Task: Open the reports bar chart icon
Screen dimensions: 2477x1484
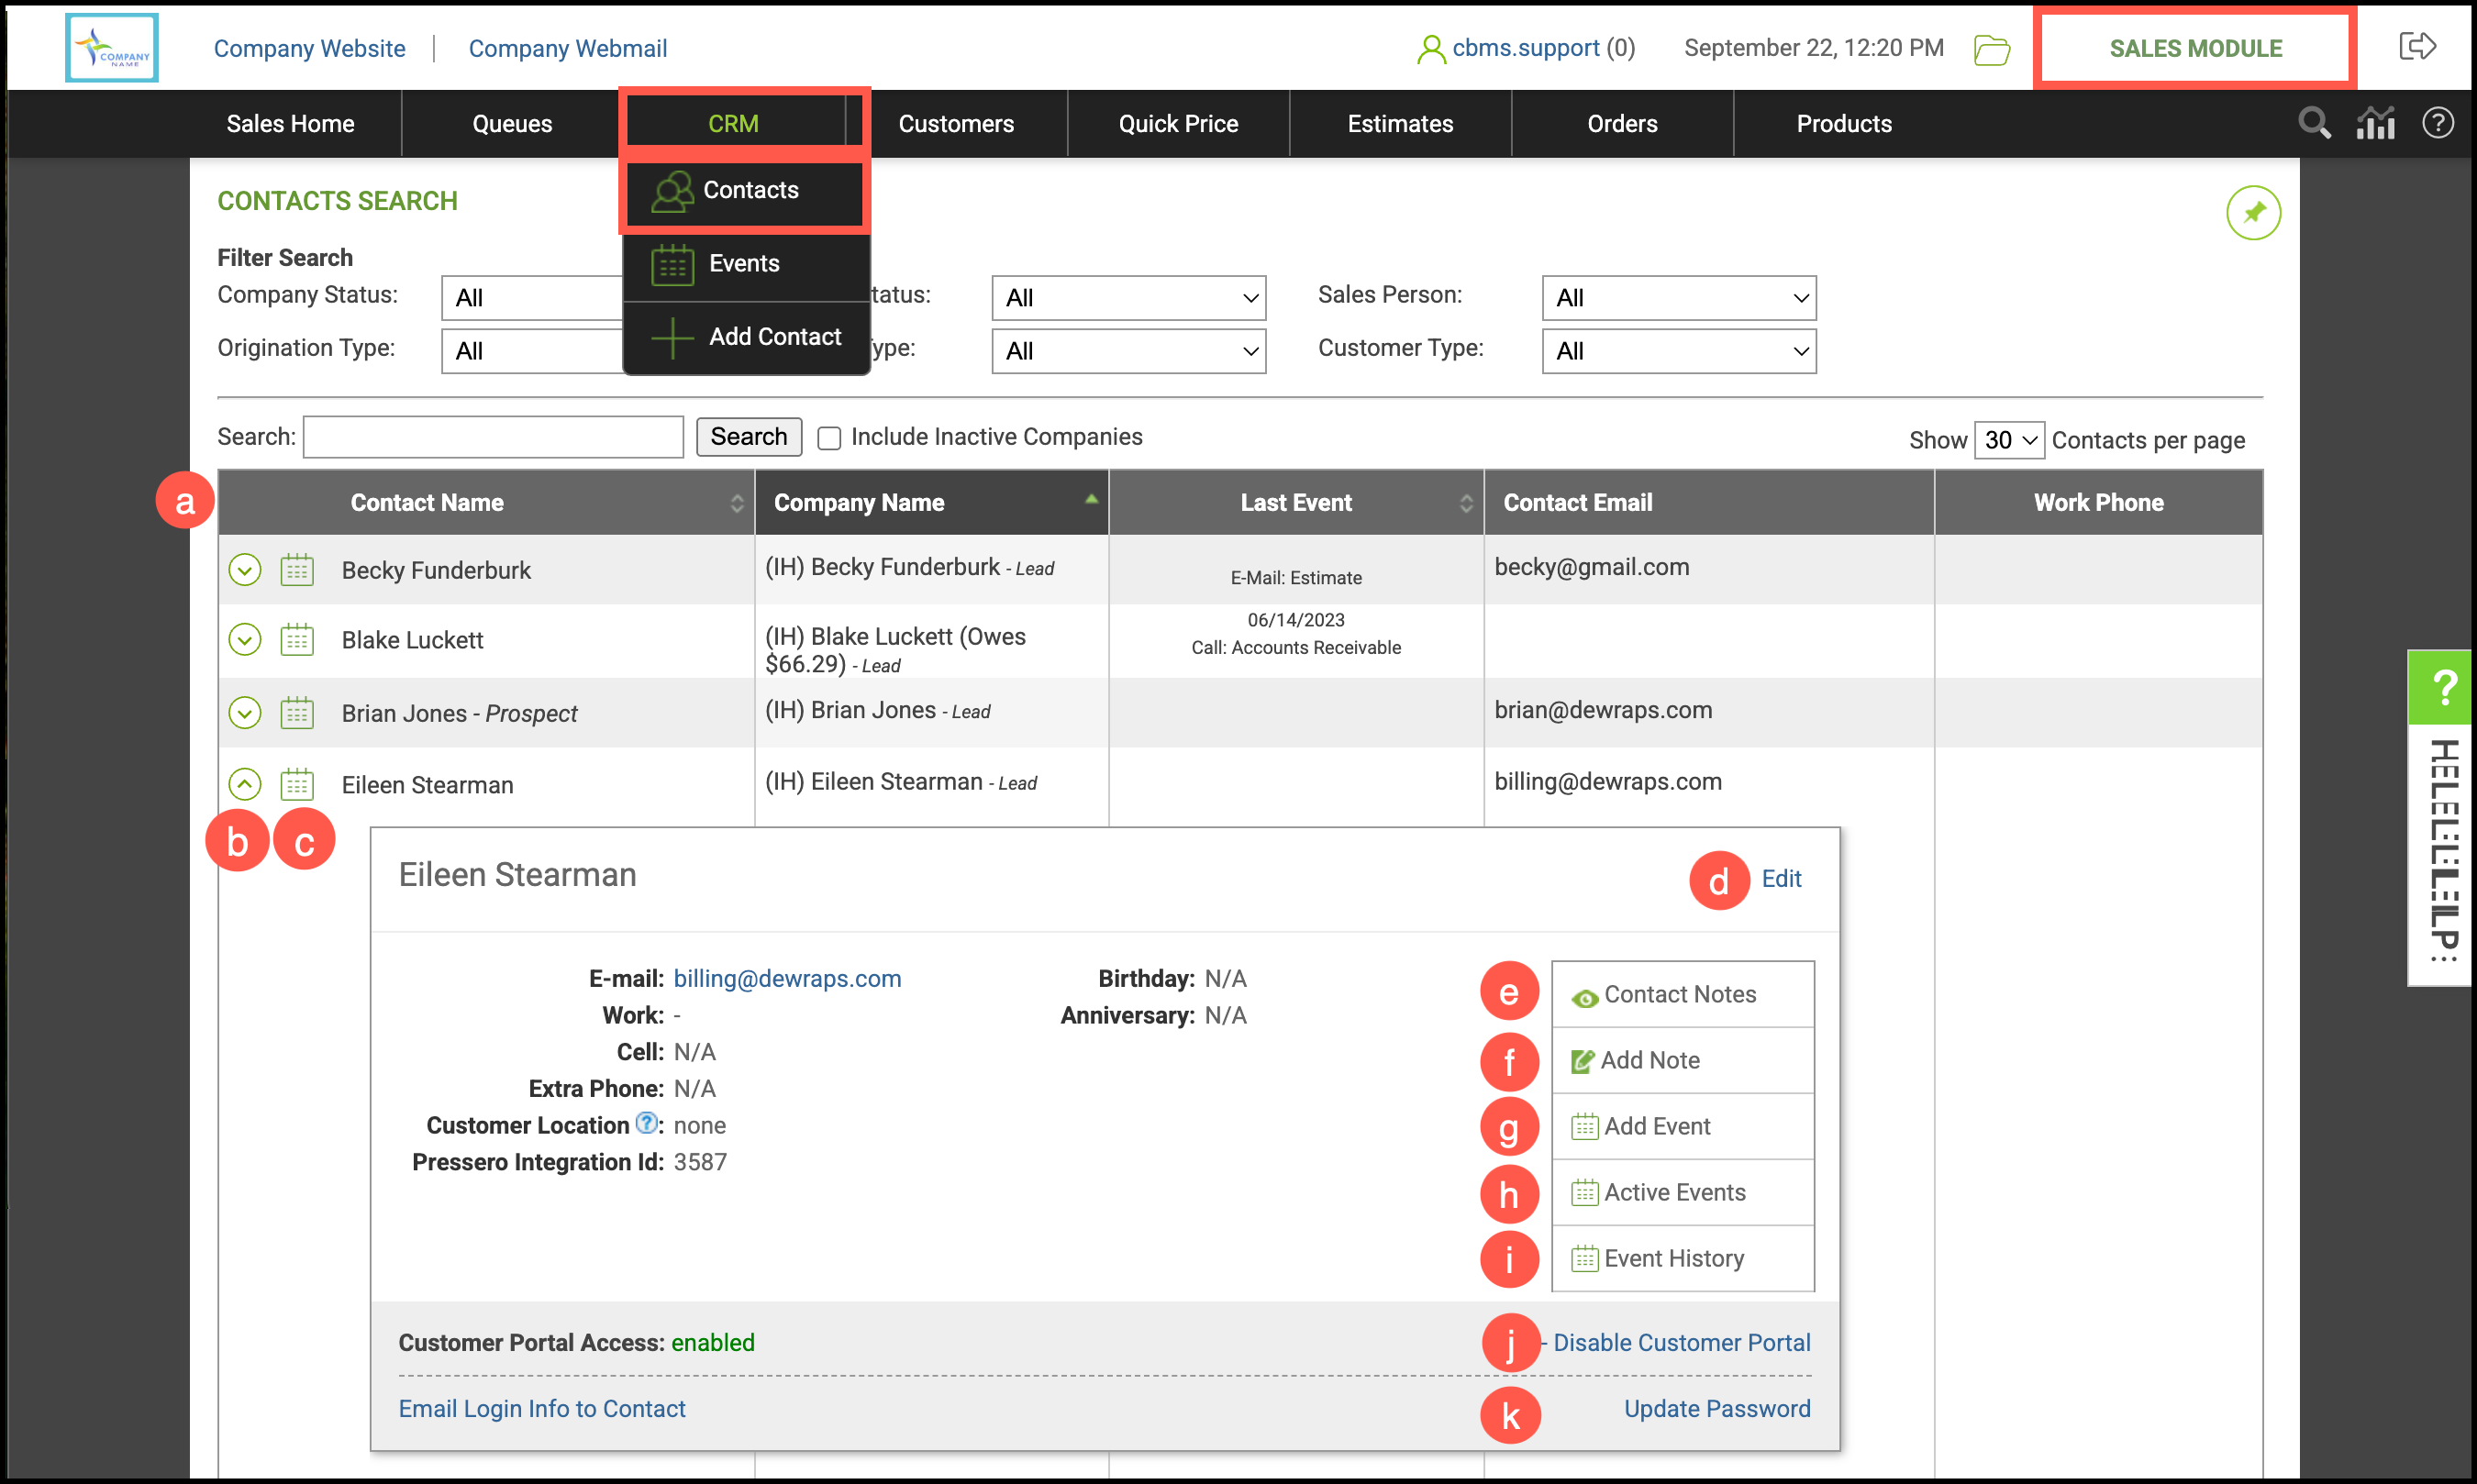Action: [x=2375, y=123]
